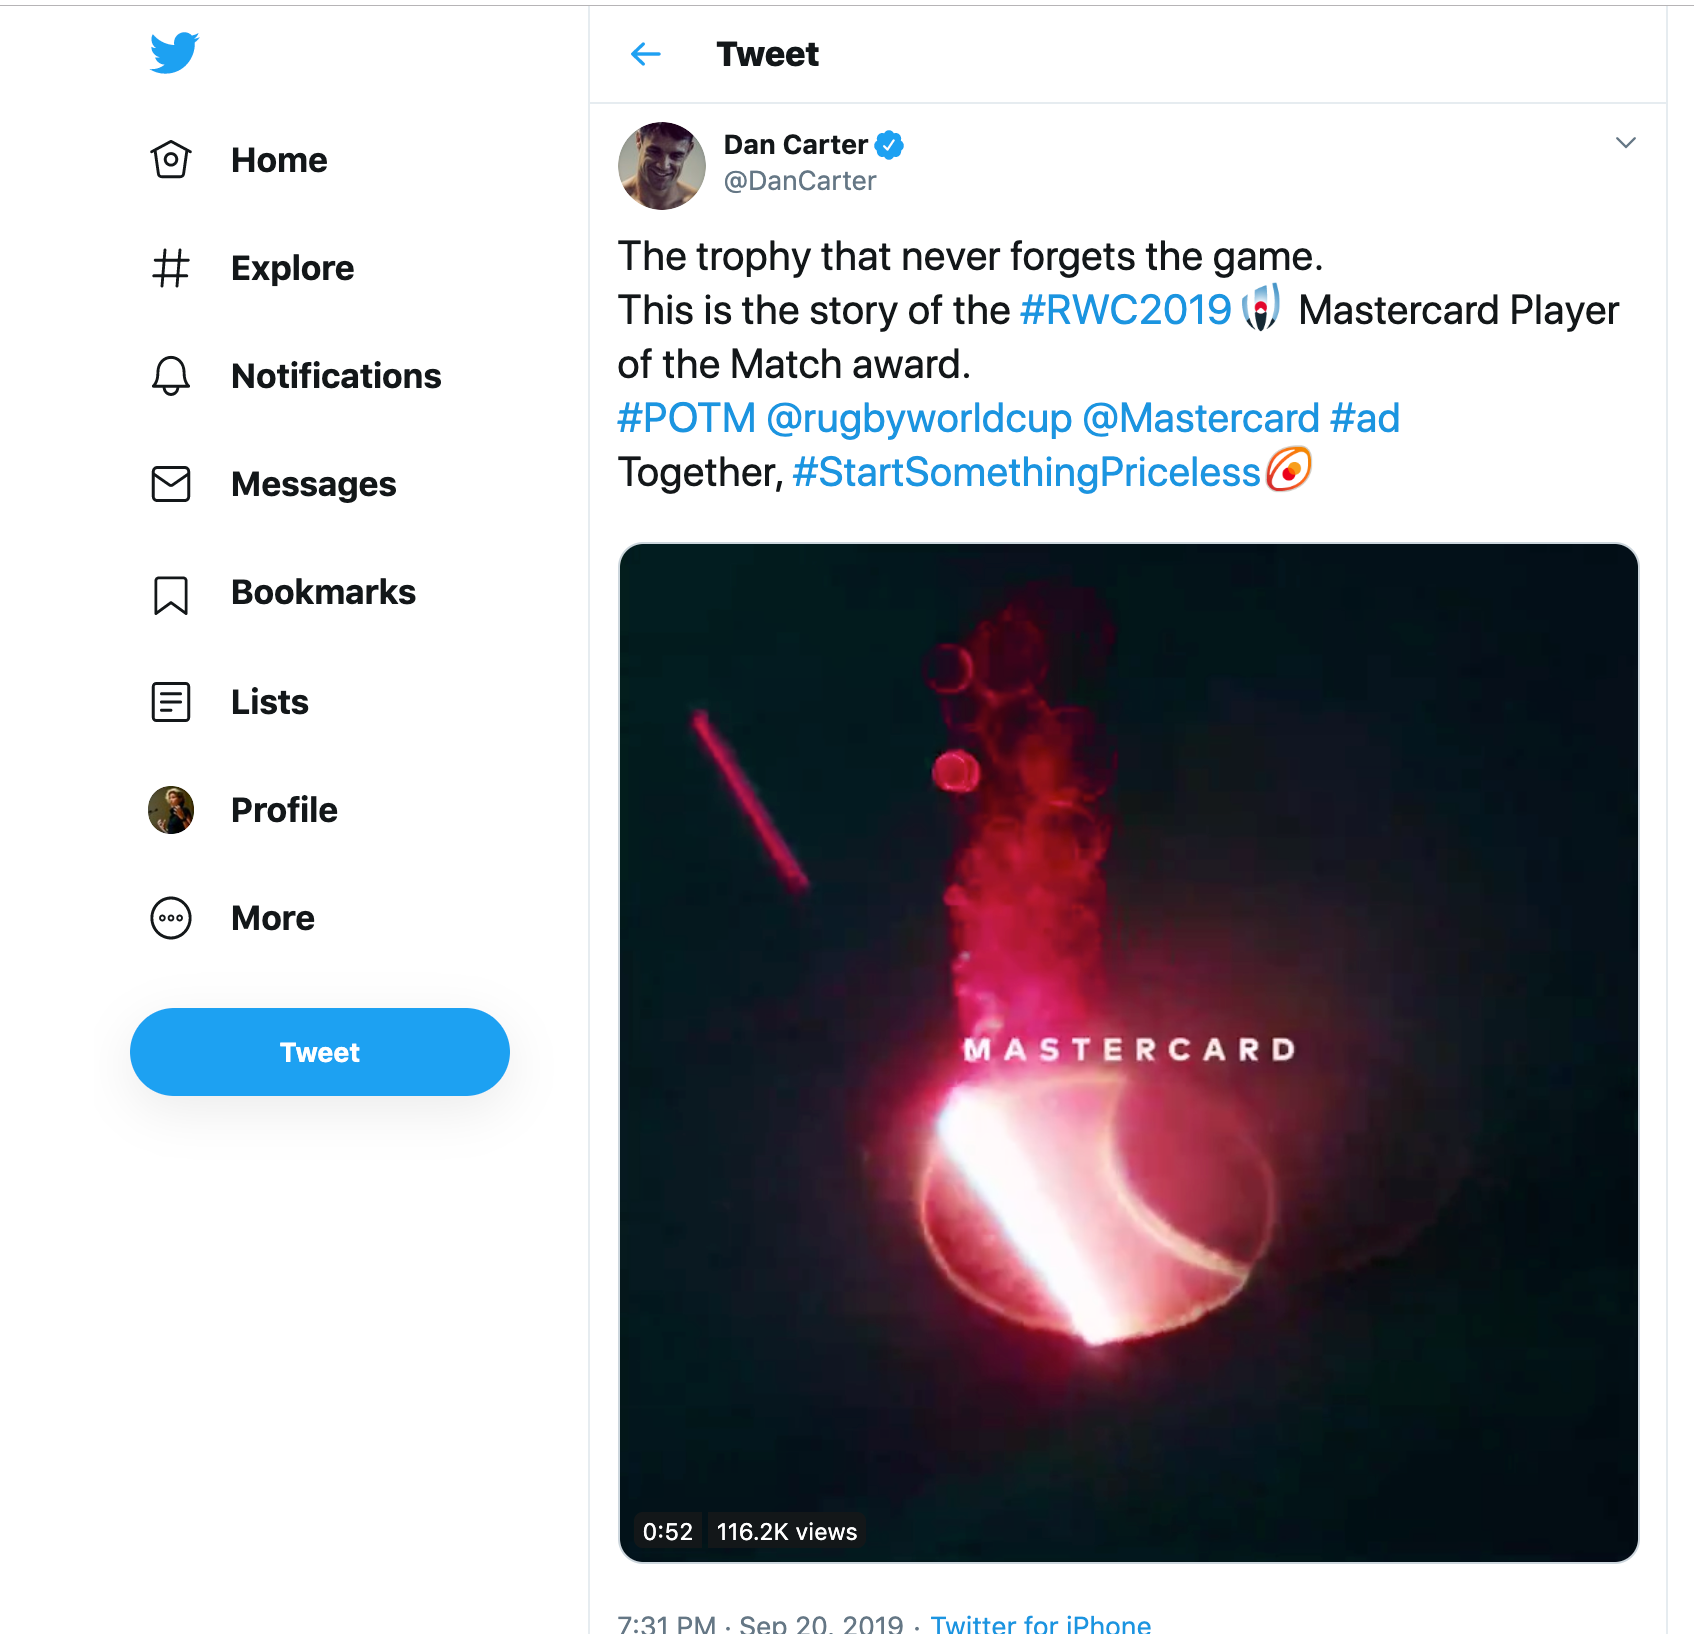
Task: Open the #RWC2019 hashtag link
Action: coord(1125,310)
